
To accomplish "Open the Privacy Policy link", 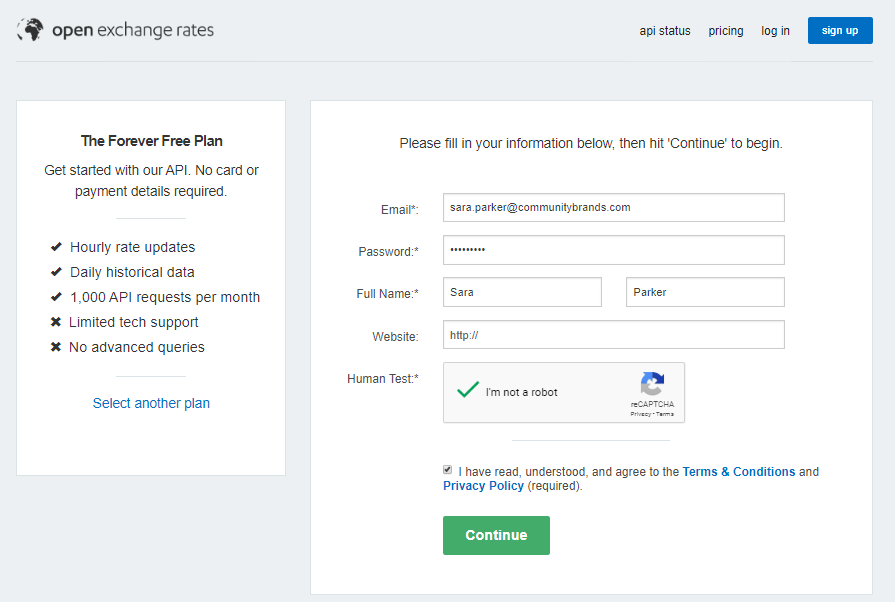I will point(483,486).
